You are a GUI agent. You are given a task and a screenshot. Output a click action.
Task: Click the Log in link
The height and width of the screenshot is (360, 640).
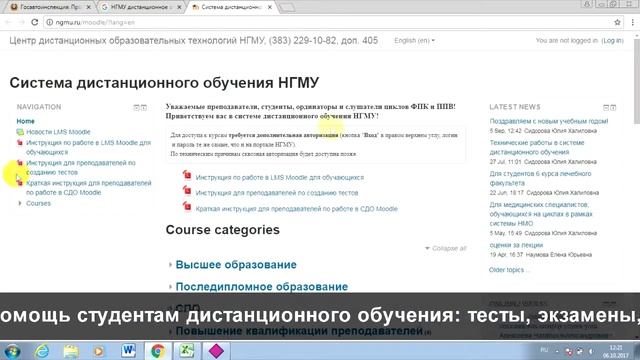[x=613, y=40]
